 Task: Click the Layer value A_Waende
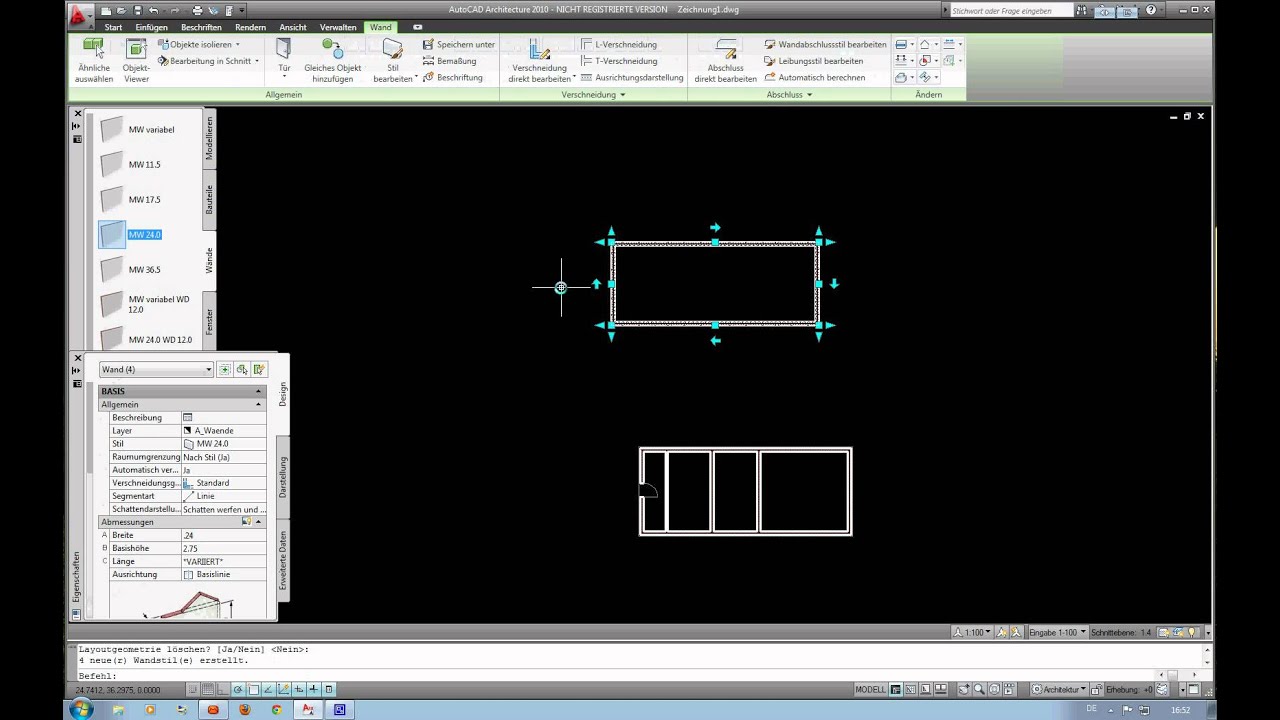[x=224, y=431]
